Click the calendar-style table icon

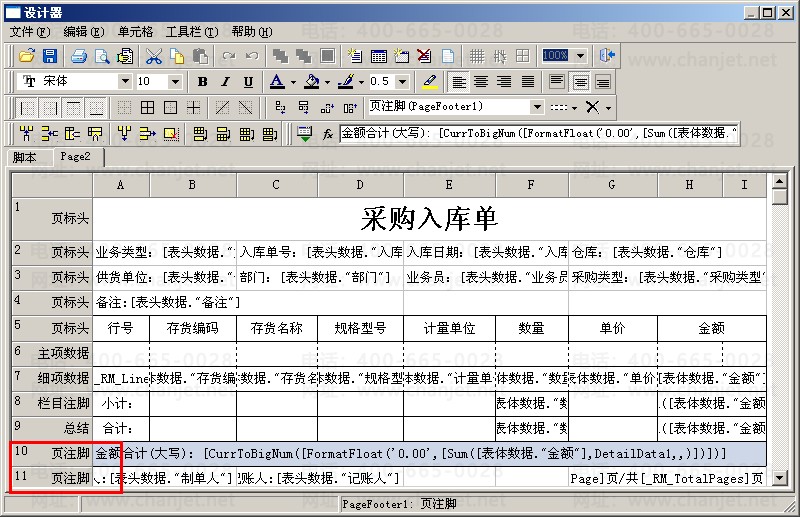[x=378, y=56]
